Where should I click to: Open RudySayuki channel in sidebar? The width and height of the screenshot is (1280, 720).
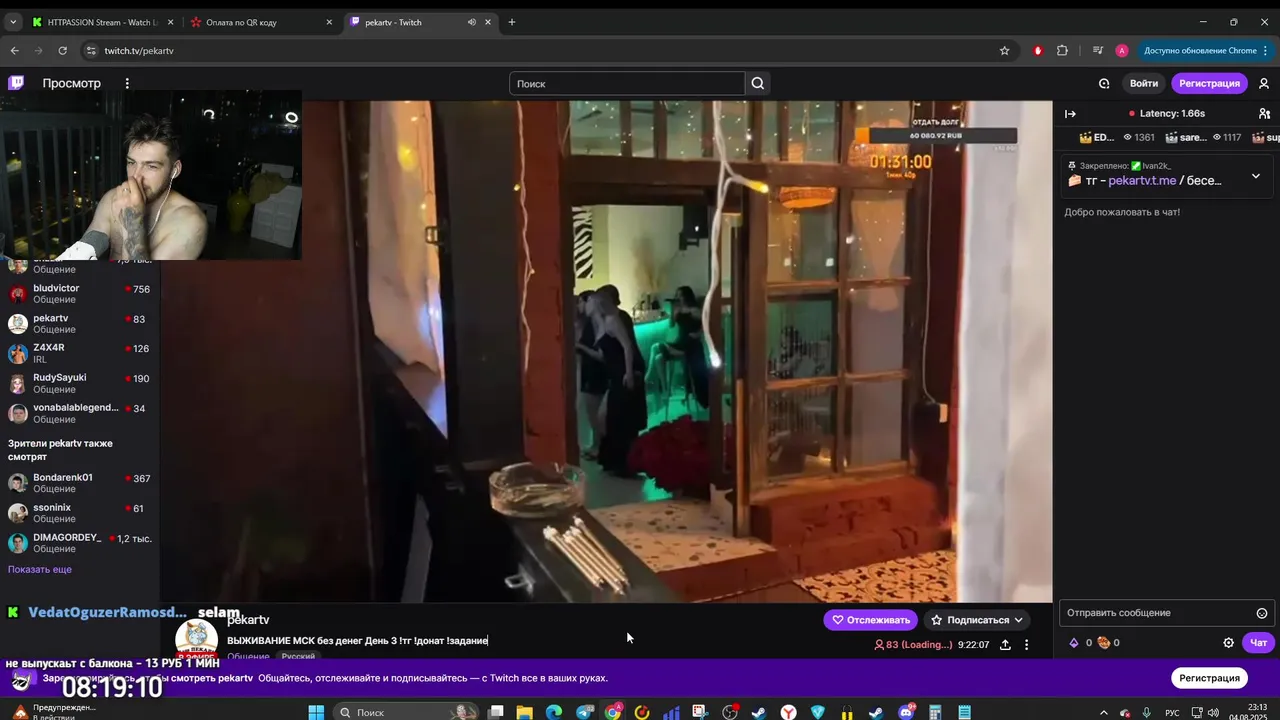coord(80,384)
